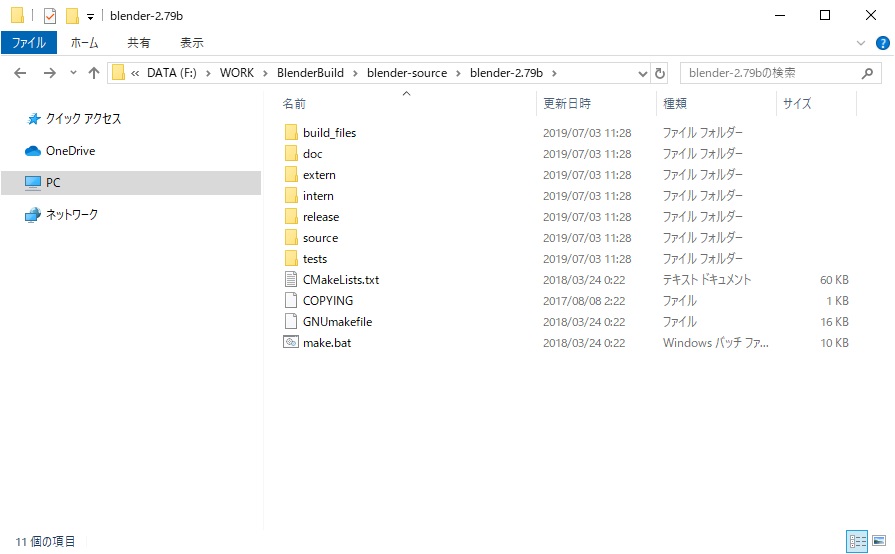Click the 11 個の項目 status text
Screen dimensions: 895x554
(x=45, y=541)
